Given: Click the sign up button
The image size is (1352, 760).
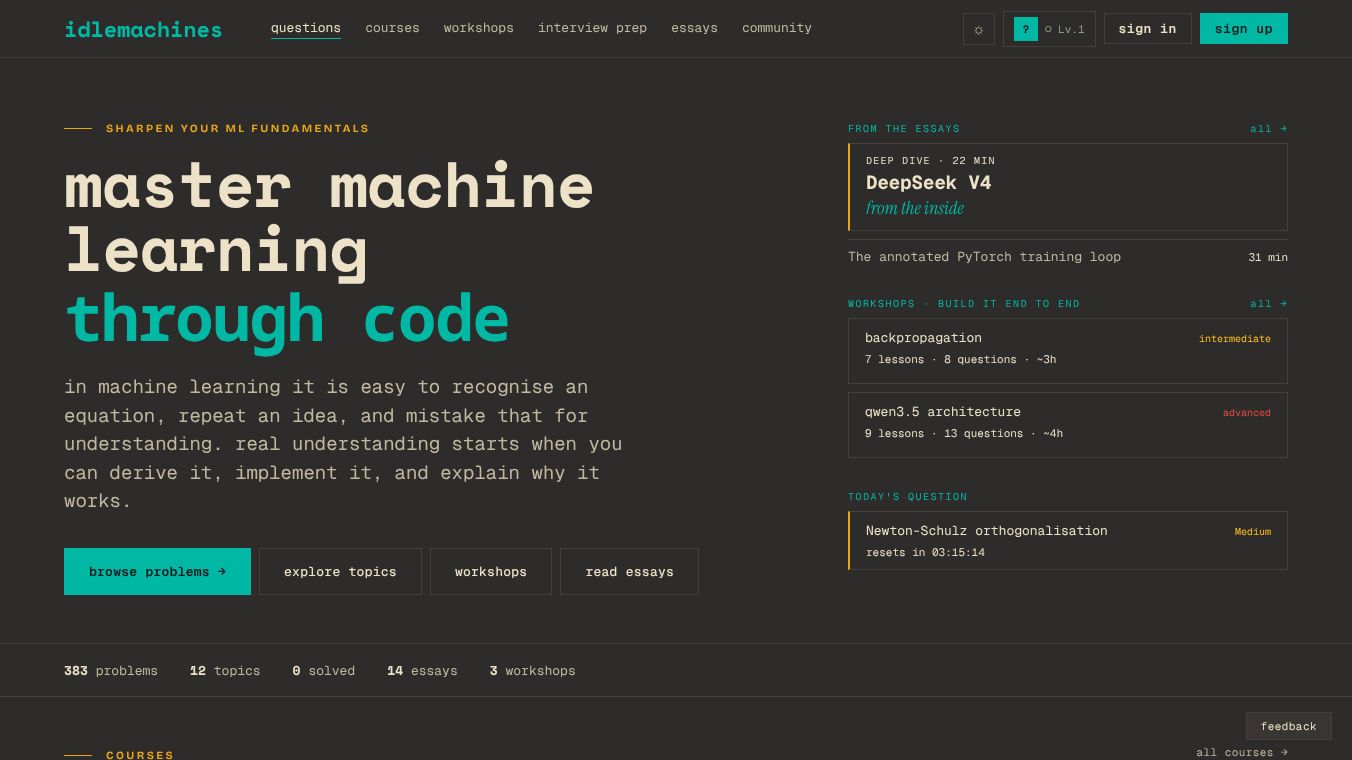Looking at the screenshot, I should tap(1244, 29).
